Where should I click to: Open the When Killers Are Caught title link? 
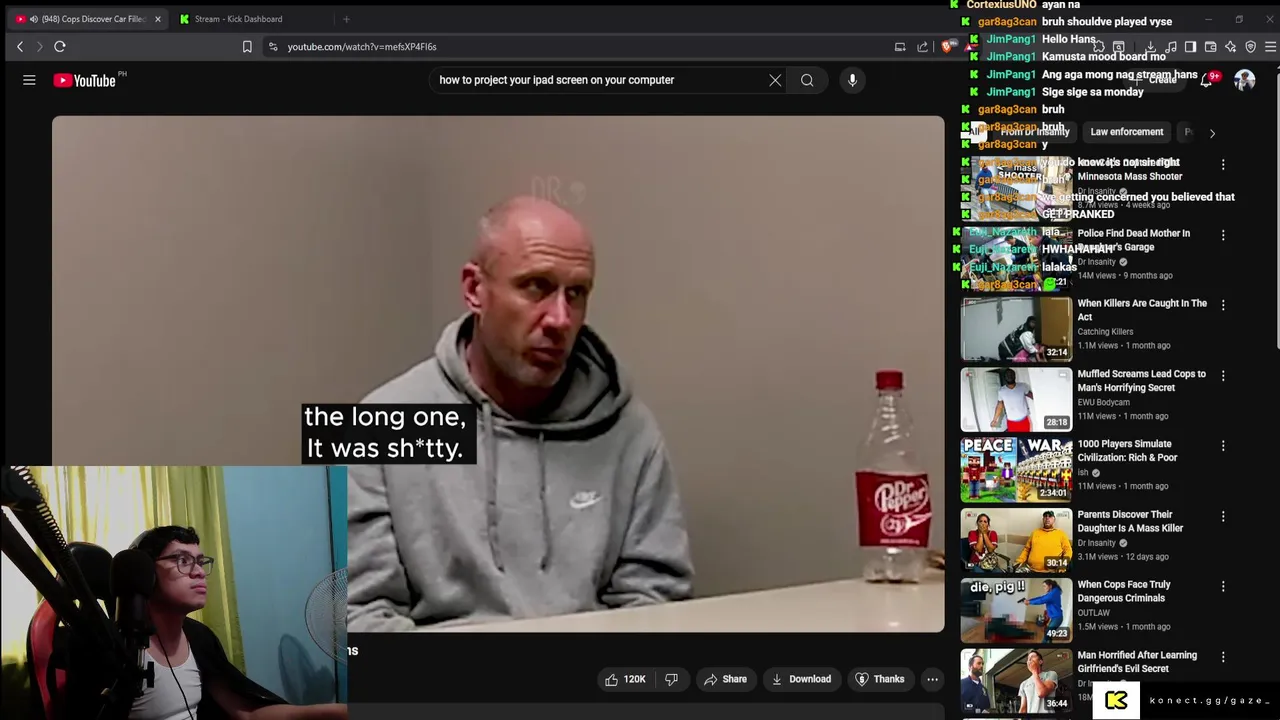(1142, 310)
